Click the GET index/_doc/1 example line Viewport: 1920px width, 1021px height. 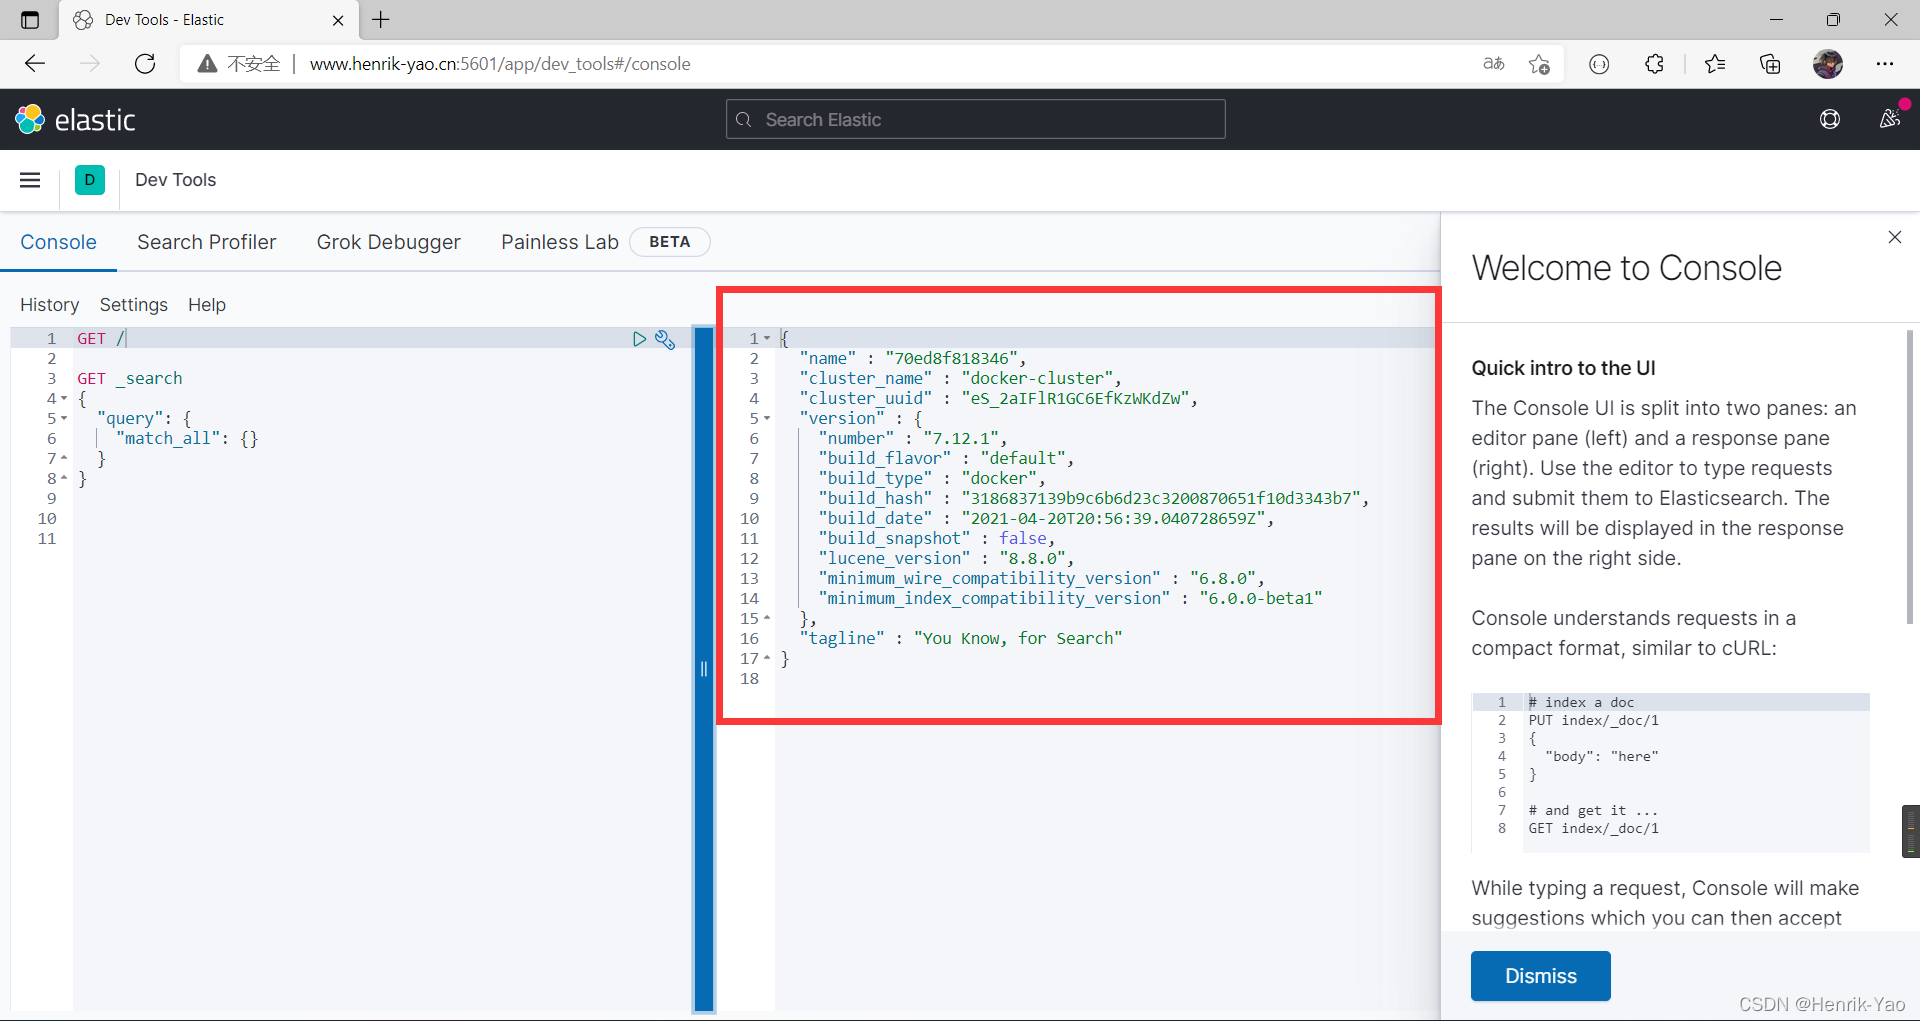[x=1593, y=829]
